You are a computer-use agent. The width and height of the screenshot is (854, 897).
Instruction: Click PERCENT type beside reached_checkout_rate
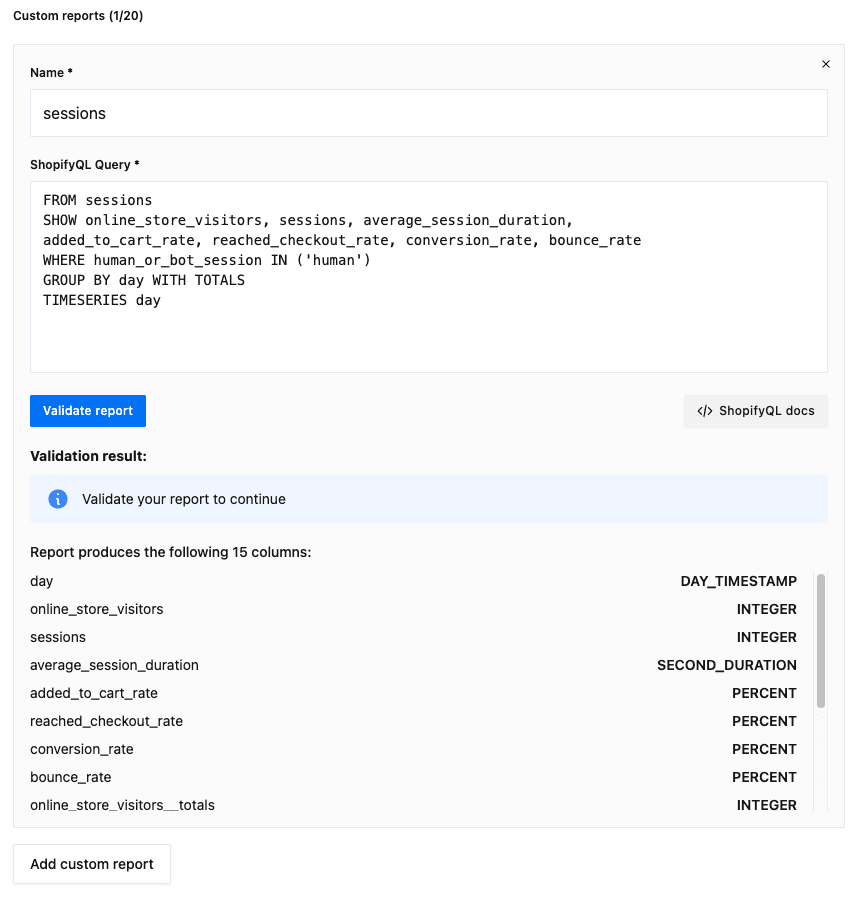coord(764,721)
